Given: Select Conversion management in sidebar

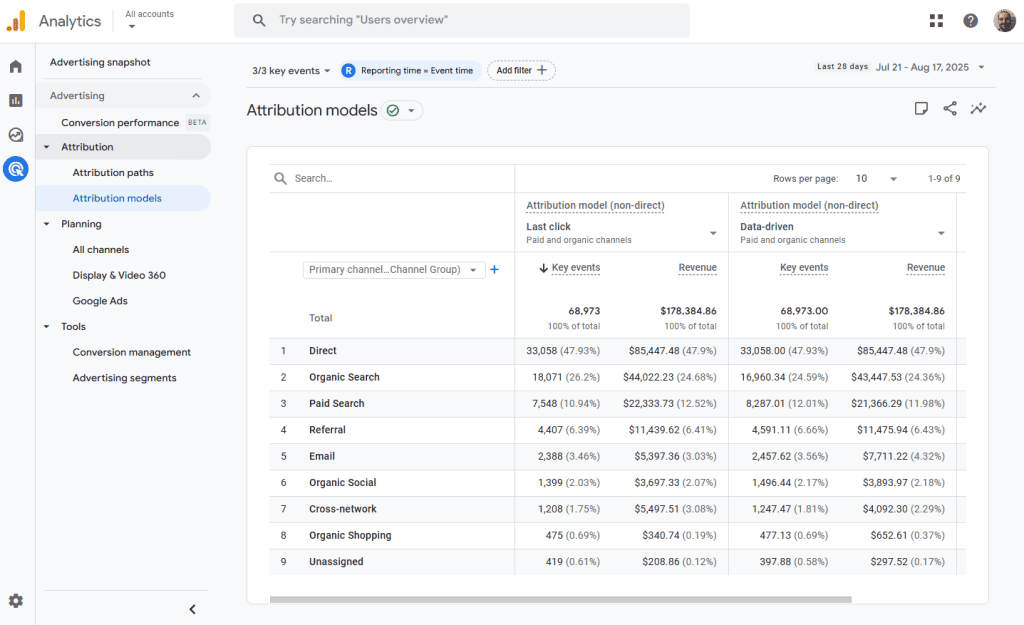Looking at the screenshot, I should [131, 352].
